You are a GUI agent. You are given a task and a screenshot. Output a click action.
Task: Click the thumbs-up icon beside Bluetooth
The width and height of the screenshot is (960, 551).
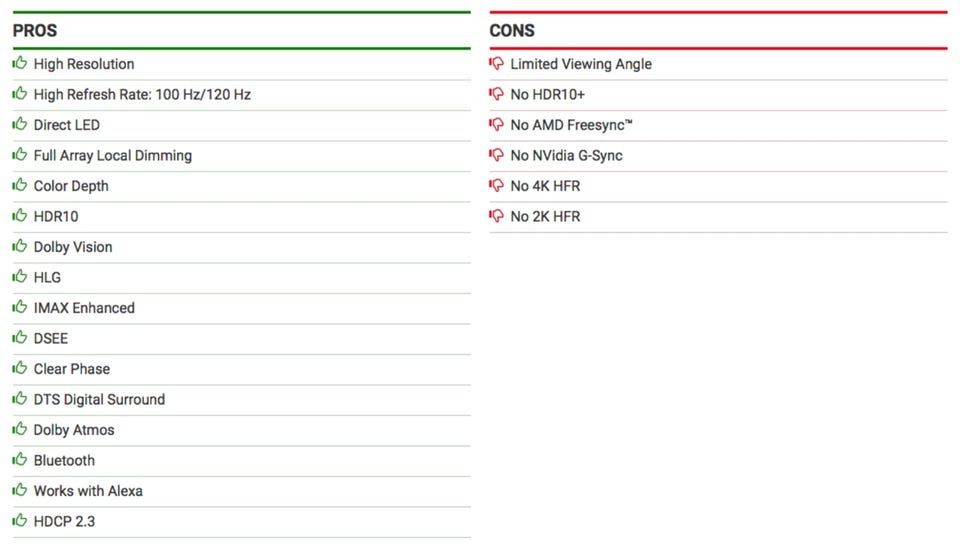click(20, 460)
